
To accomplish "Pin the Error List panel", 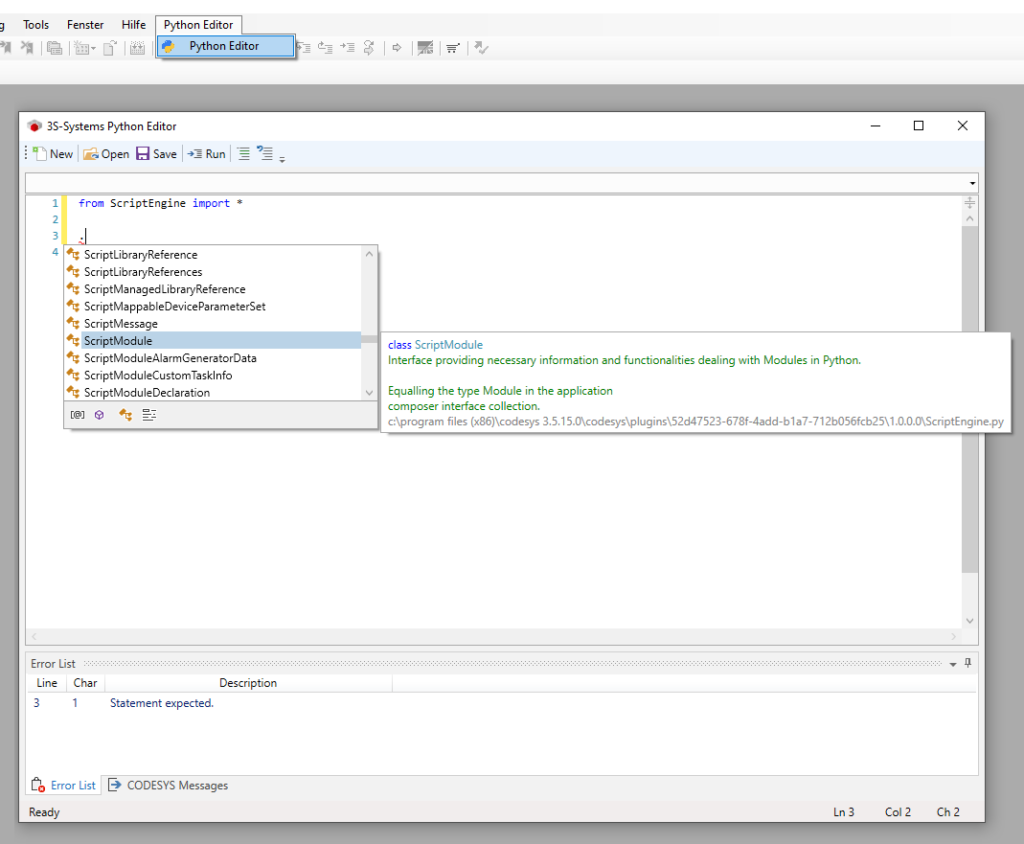I will click(x=967, y=663).
